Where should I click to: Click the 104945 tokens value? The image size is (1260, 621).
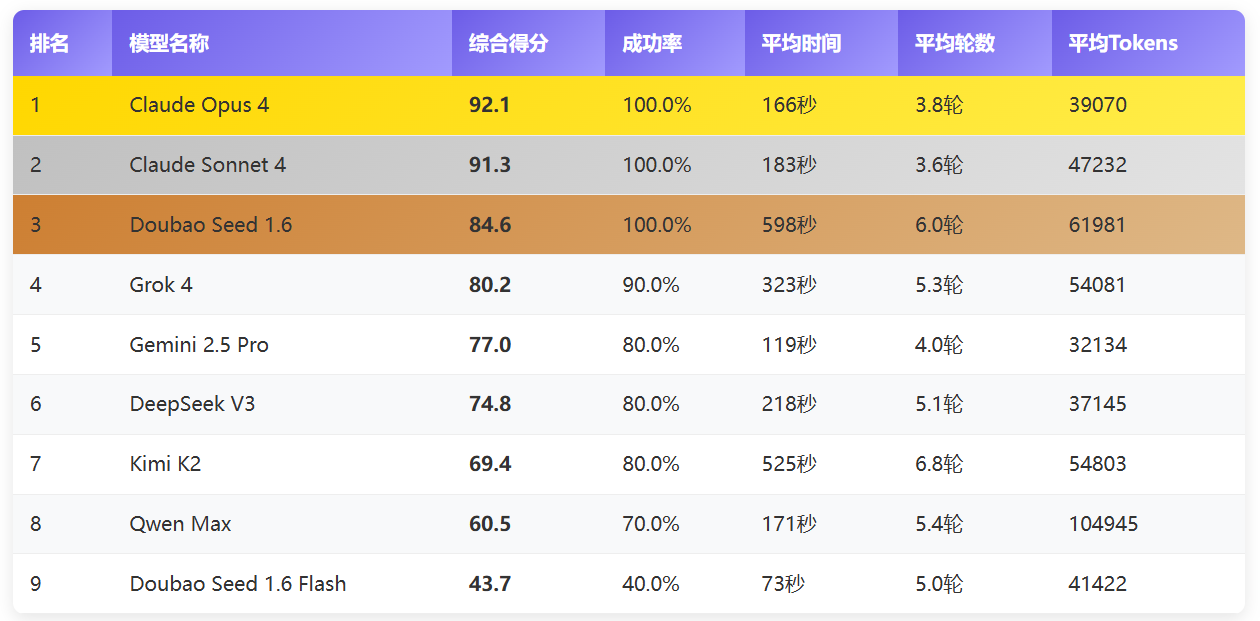1103,524
